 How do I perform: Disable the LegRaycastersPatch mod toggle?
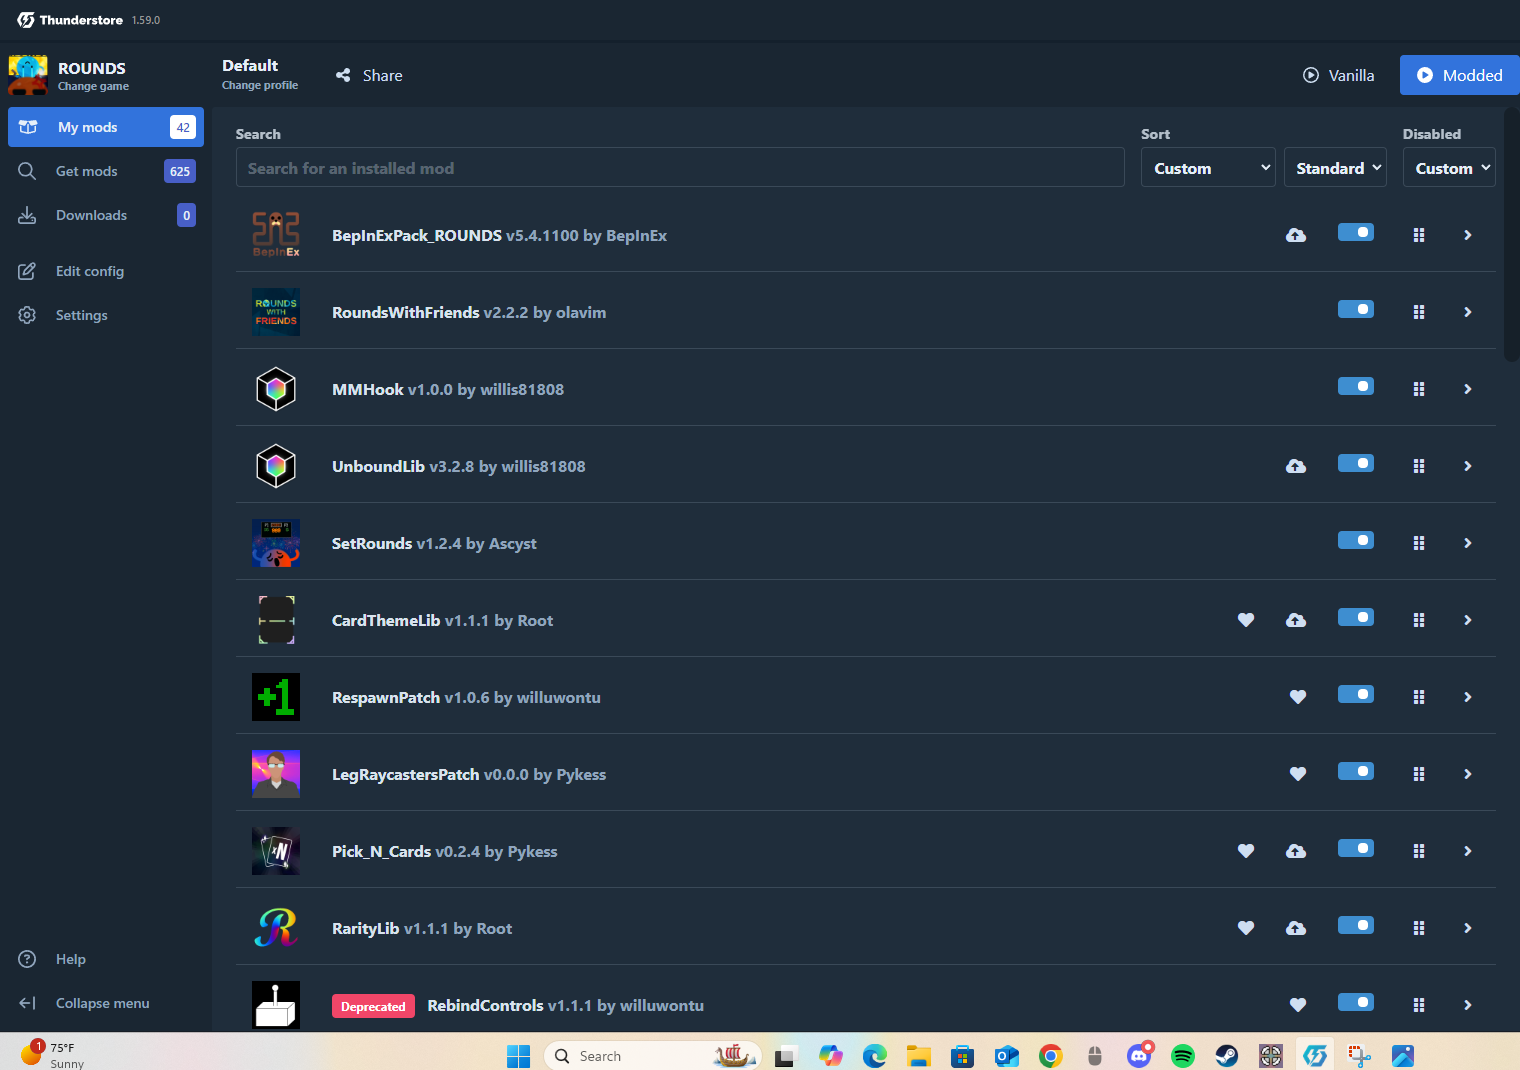click(x=1356, y=771)
